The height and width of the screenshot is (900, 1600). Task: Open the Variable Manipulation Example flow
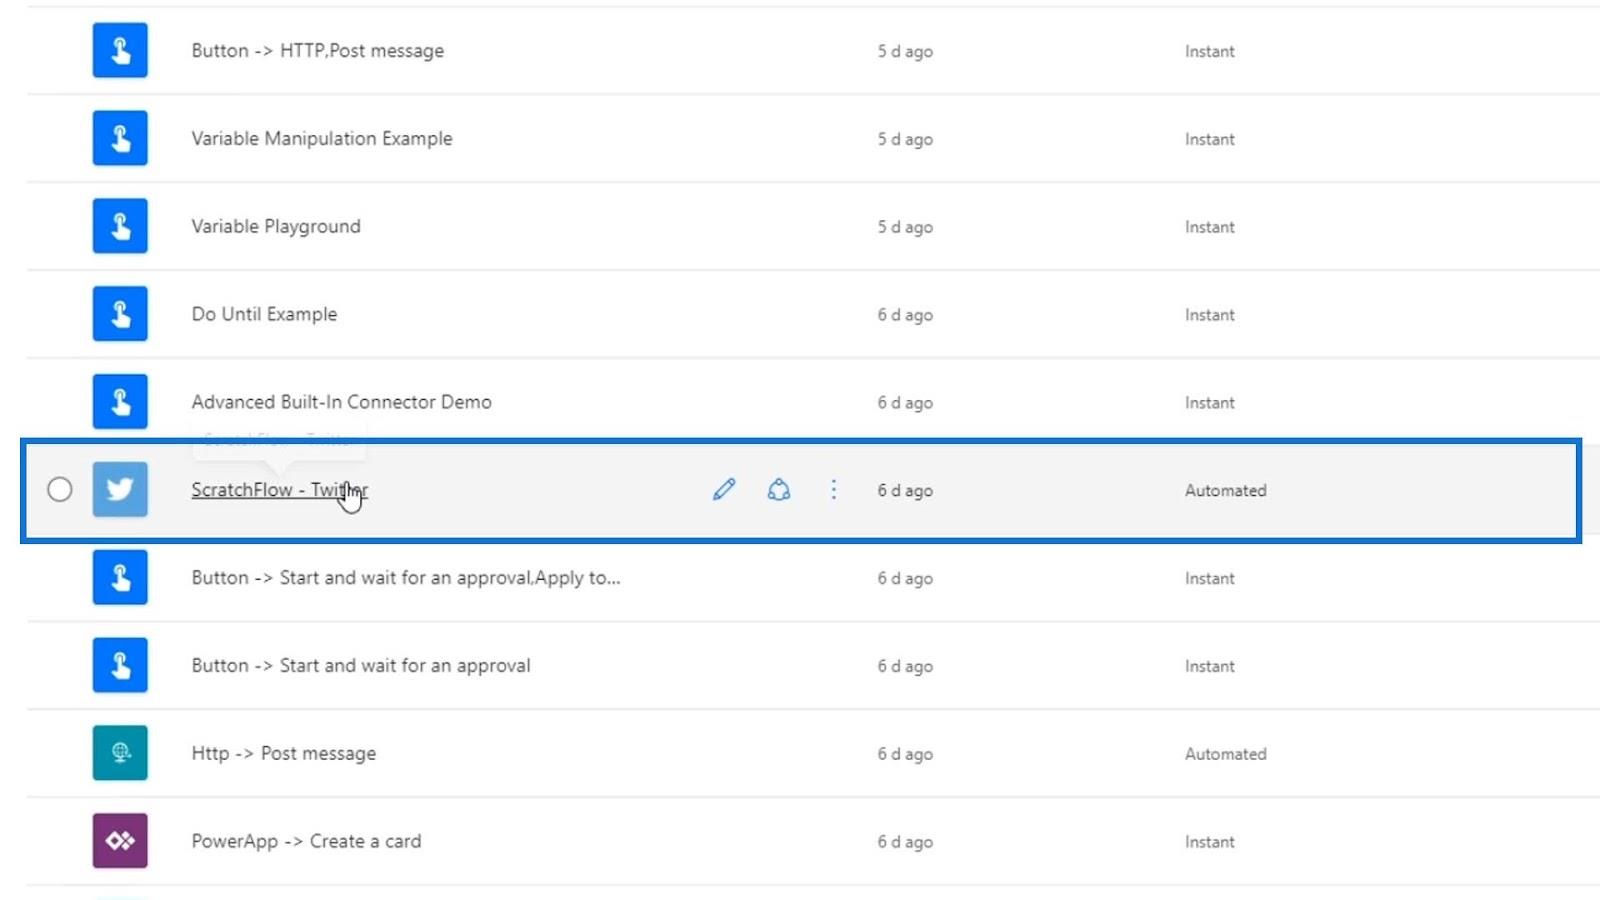pyautogui.click(x=322, y=139)
